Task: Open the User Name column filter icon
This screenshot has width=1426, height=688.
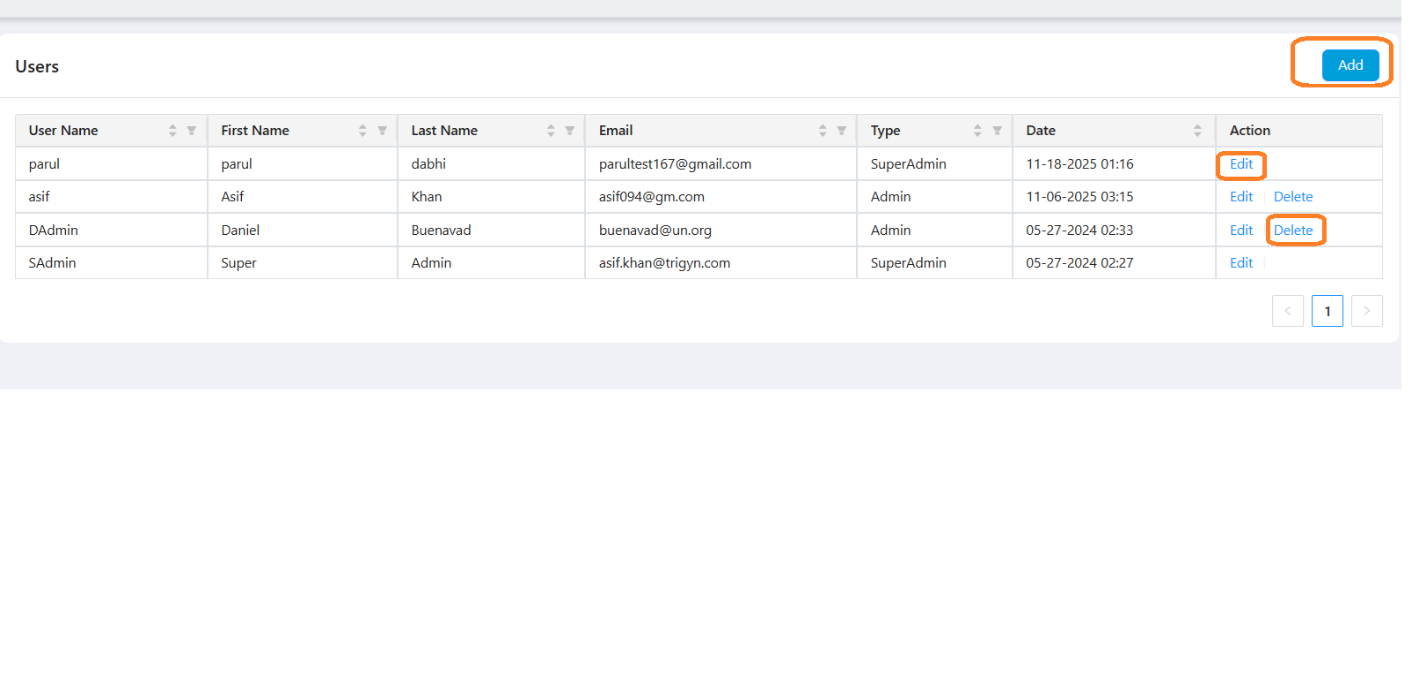Action: click(191, 131)
